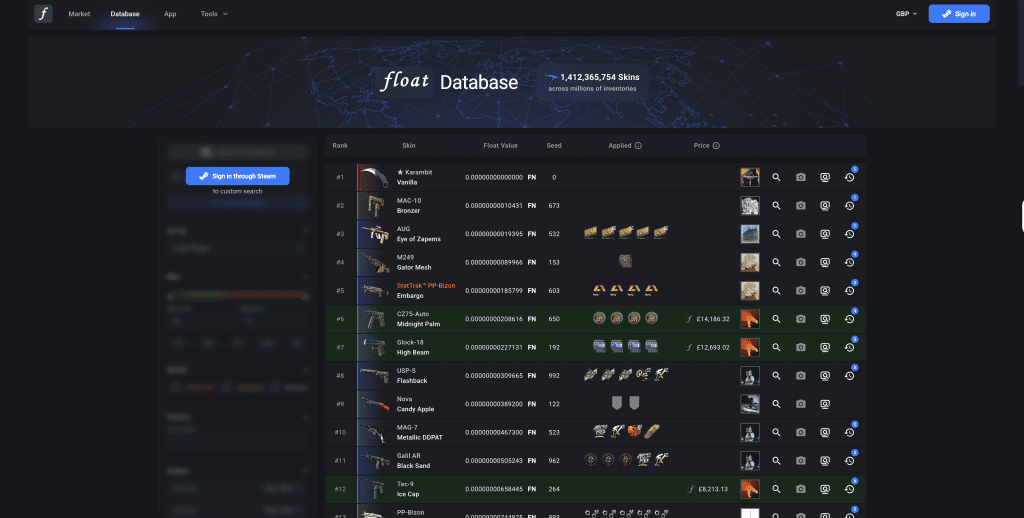Click float value 0.00000000309665
The width and height of the screenshot is (1024, 518).
494,376
